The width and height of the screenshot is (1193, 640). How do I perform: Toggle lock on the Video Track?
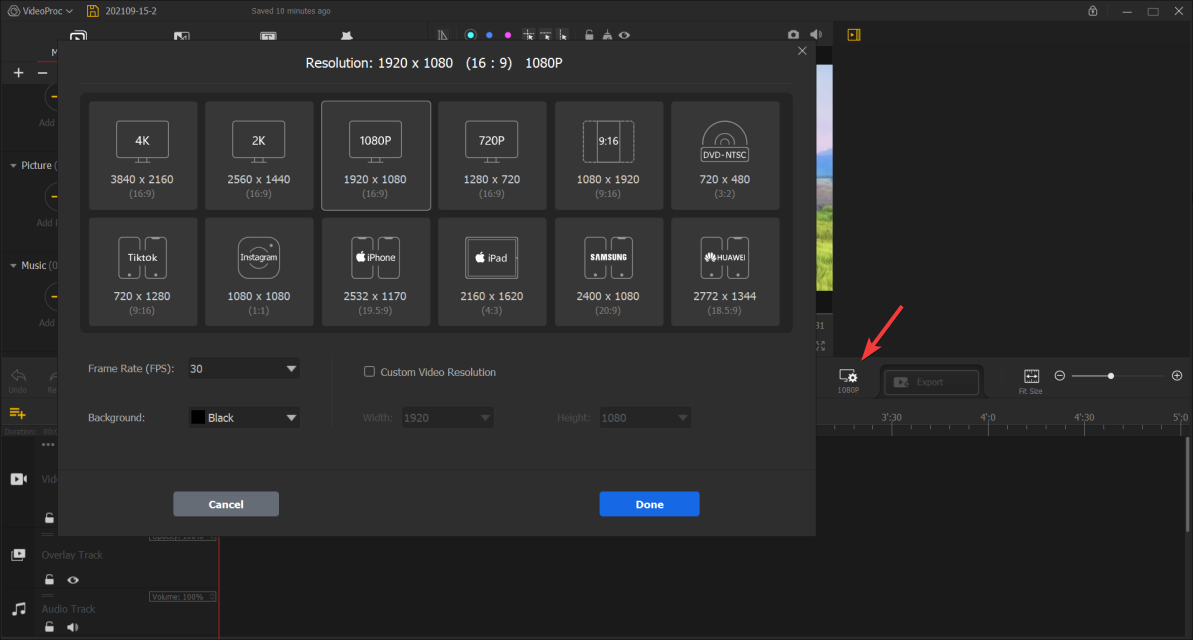tap(49, 518)
